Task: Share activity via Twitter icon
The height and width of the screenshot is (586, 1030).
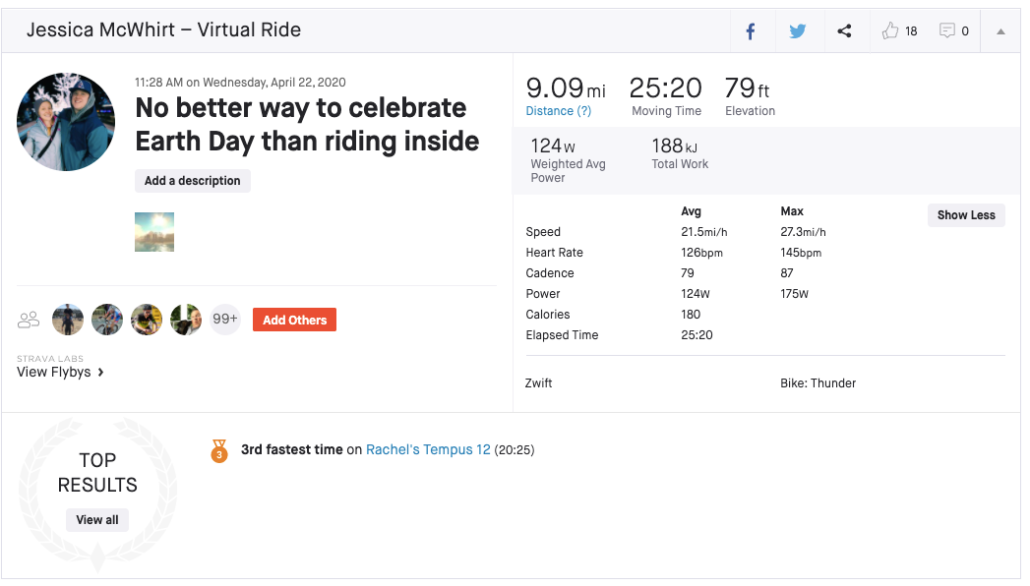Action: click(797, 31)
